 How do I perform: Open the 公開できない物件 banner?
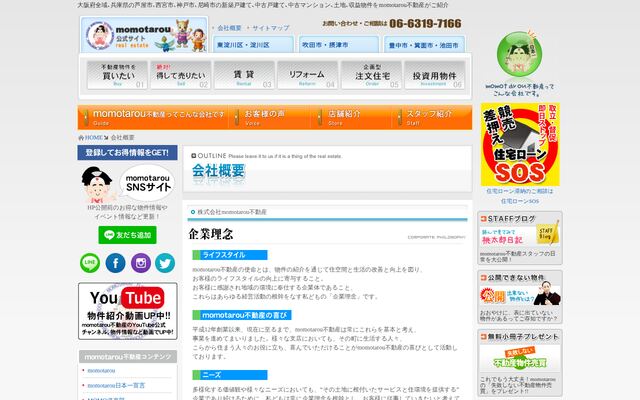click(520, 297)
